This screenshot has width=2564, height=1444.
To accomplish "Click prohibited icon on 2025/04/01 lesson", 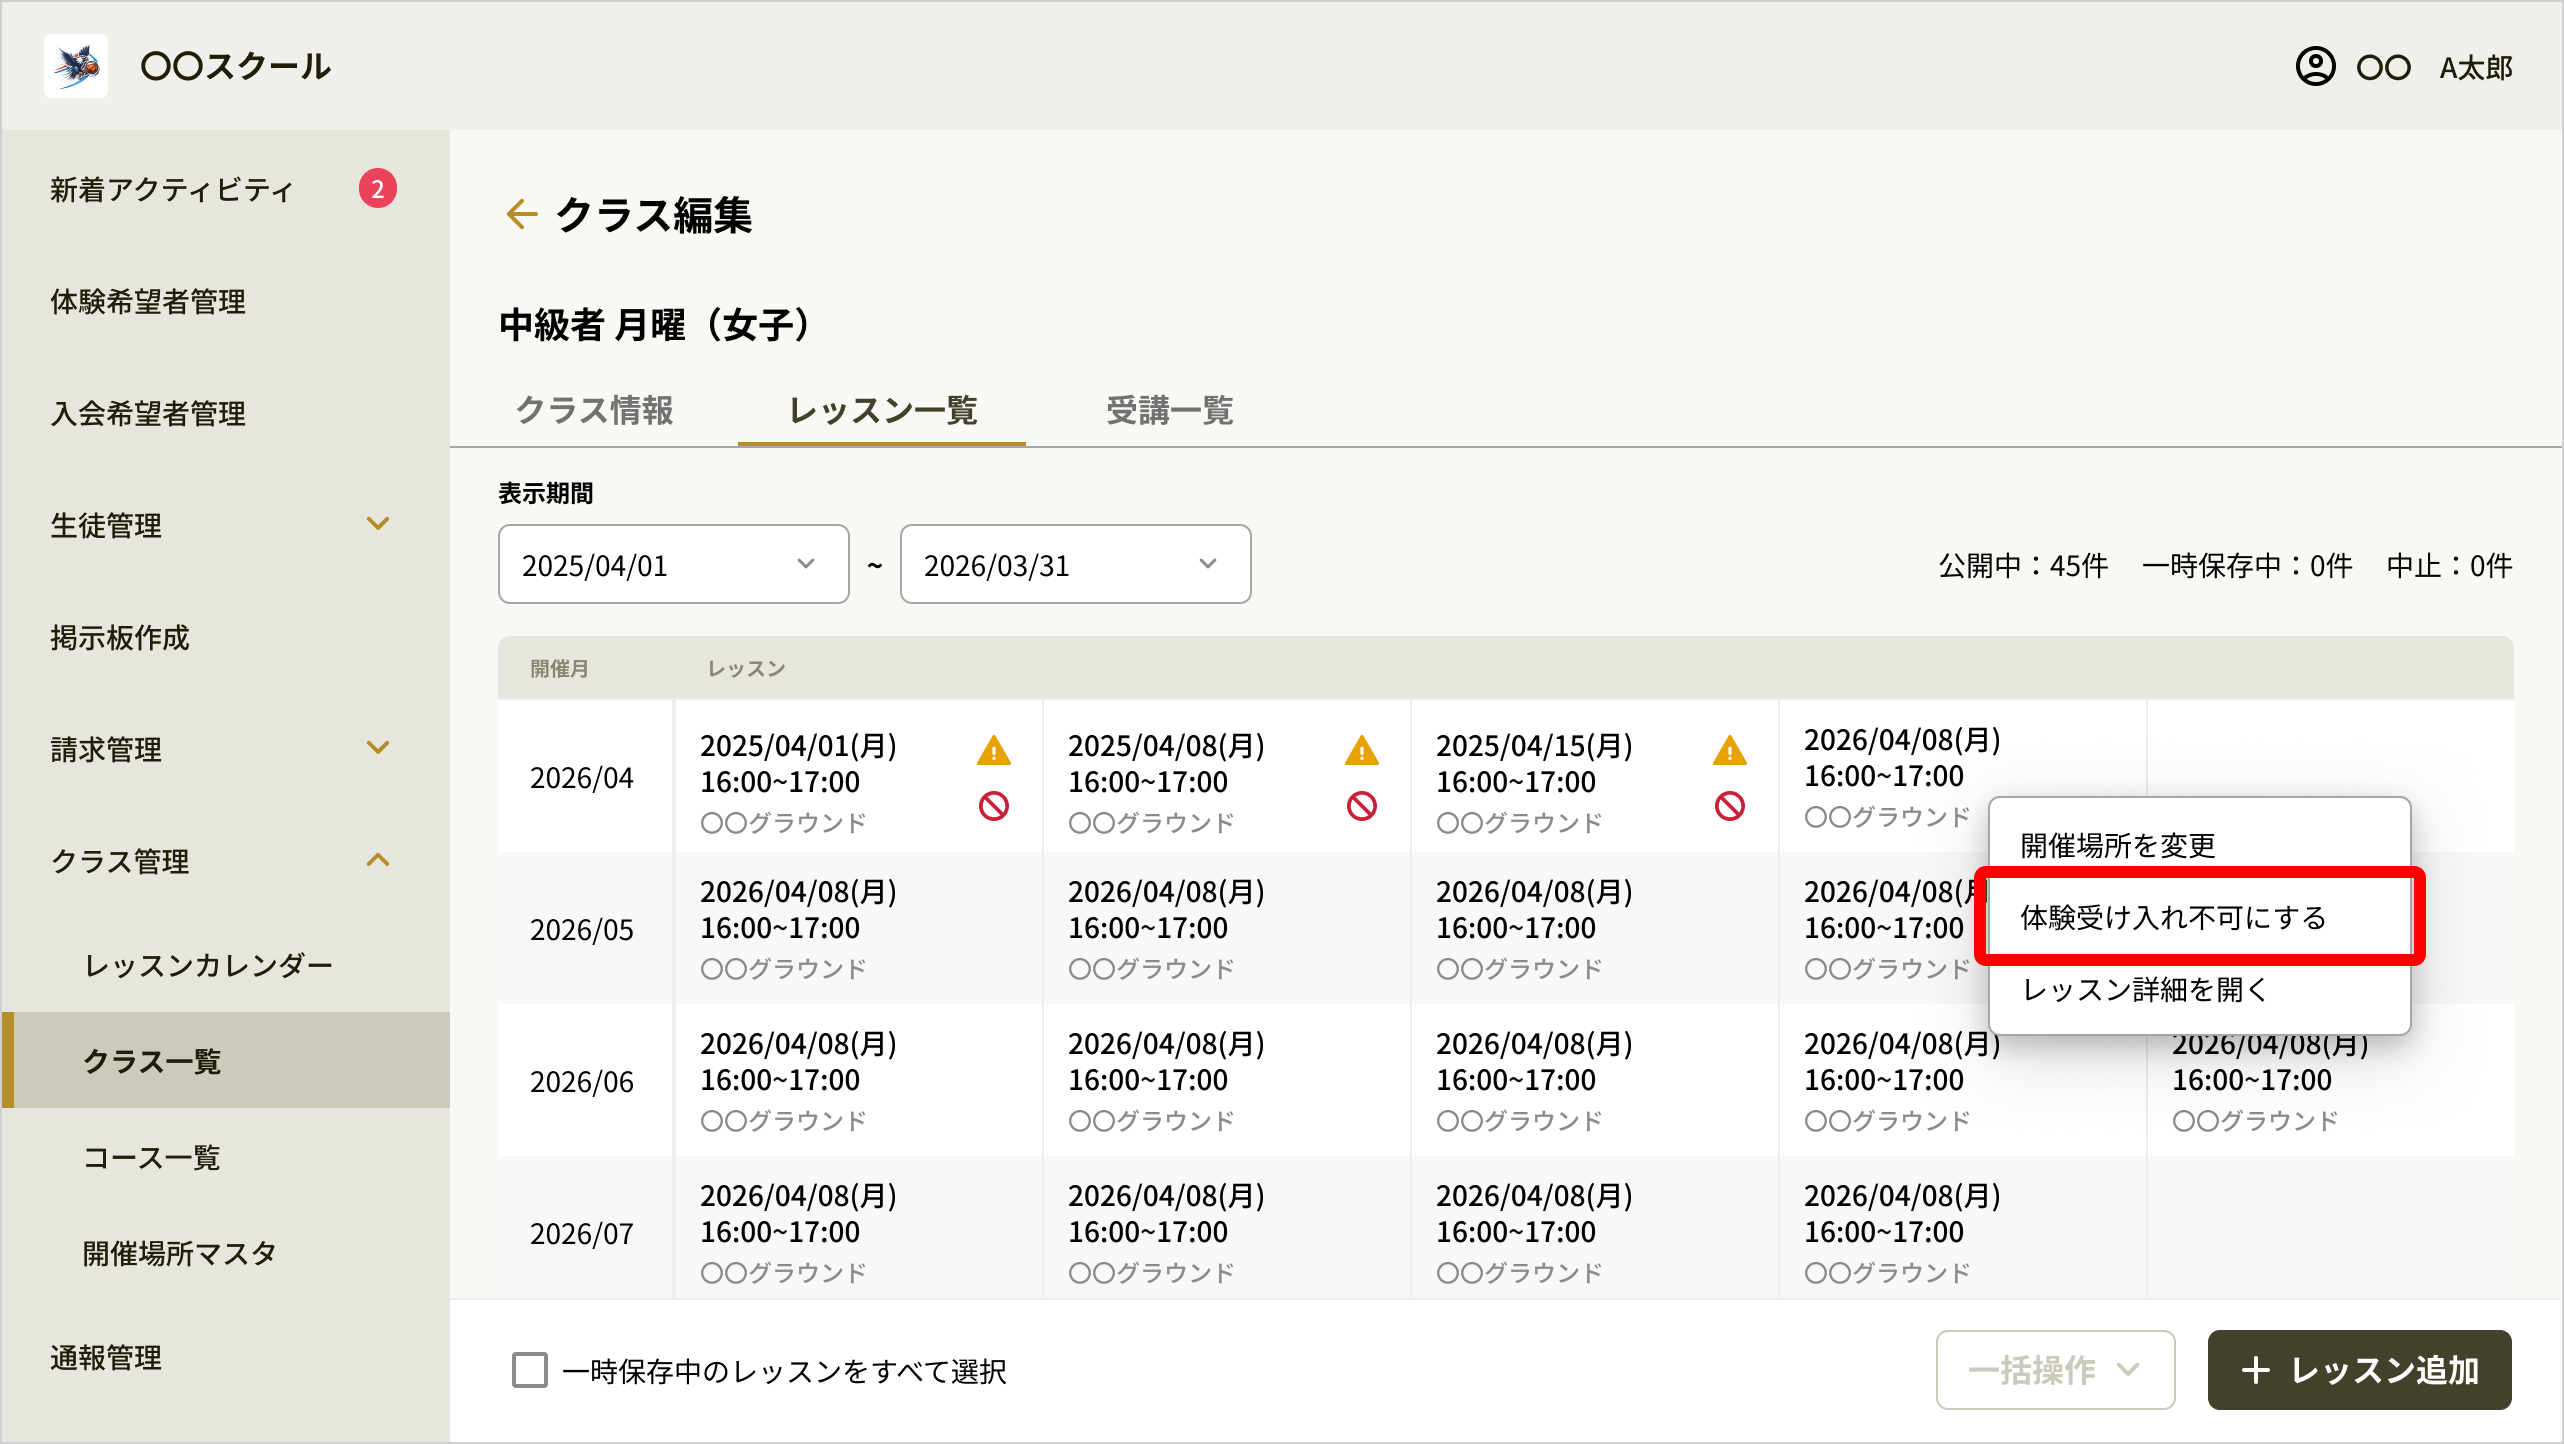I will [994, 806].
